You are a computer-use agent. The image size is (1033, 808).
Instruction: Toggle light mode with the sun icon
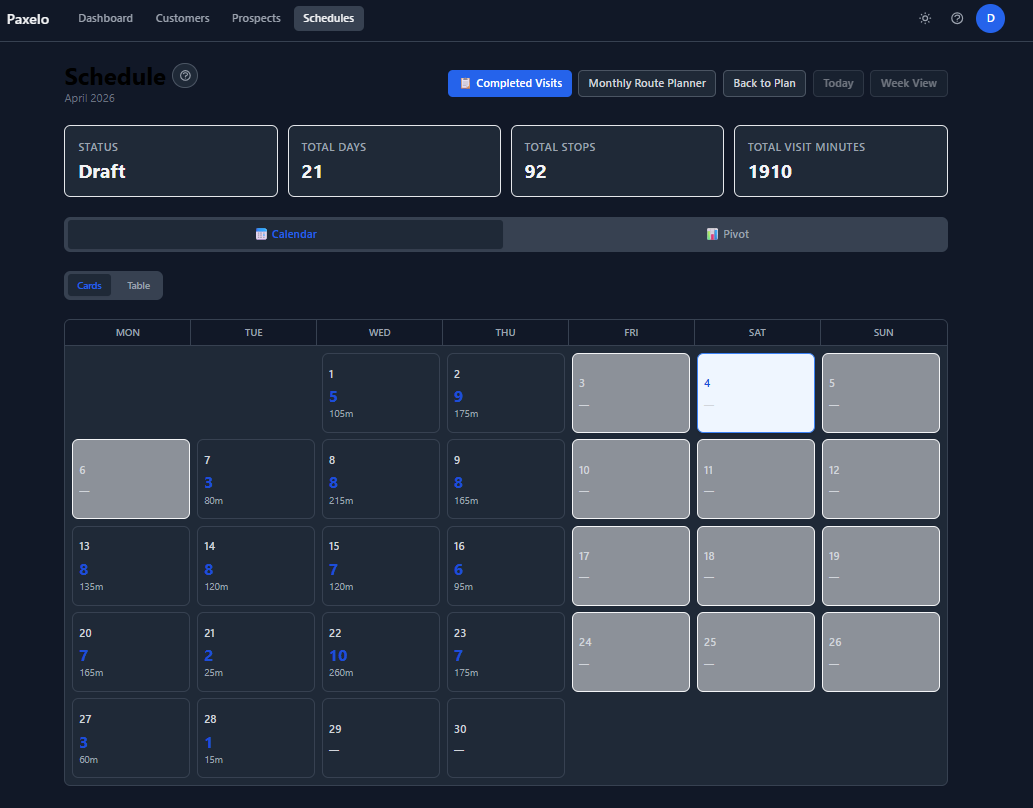pyautogui.click(x=925, y=17)
